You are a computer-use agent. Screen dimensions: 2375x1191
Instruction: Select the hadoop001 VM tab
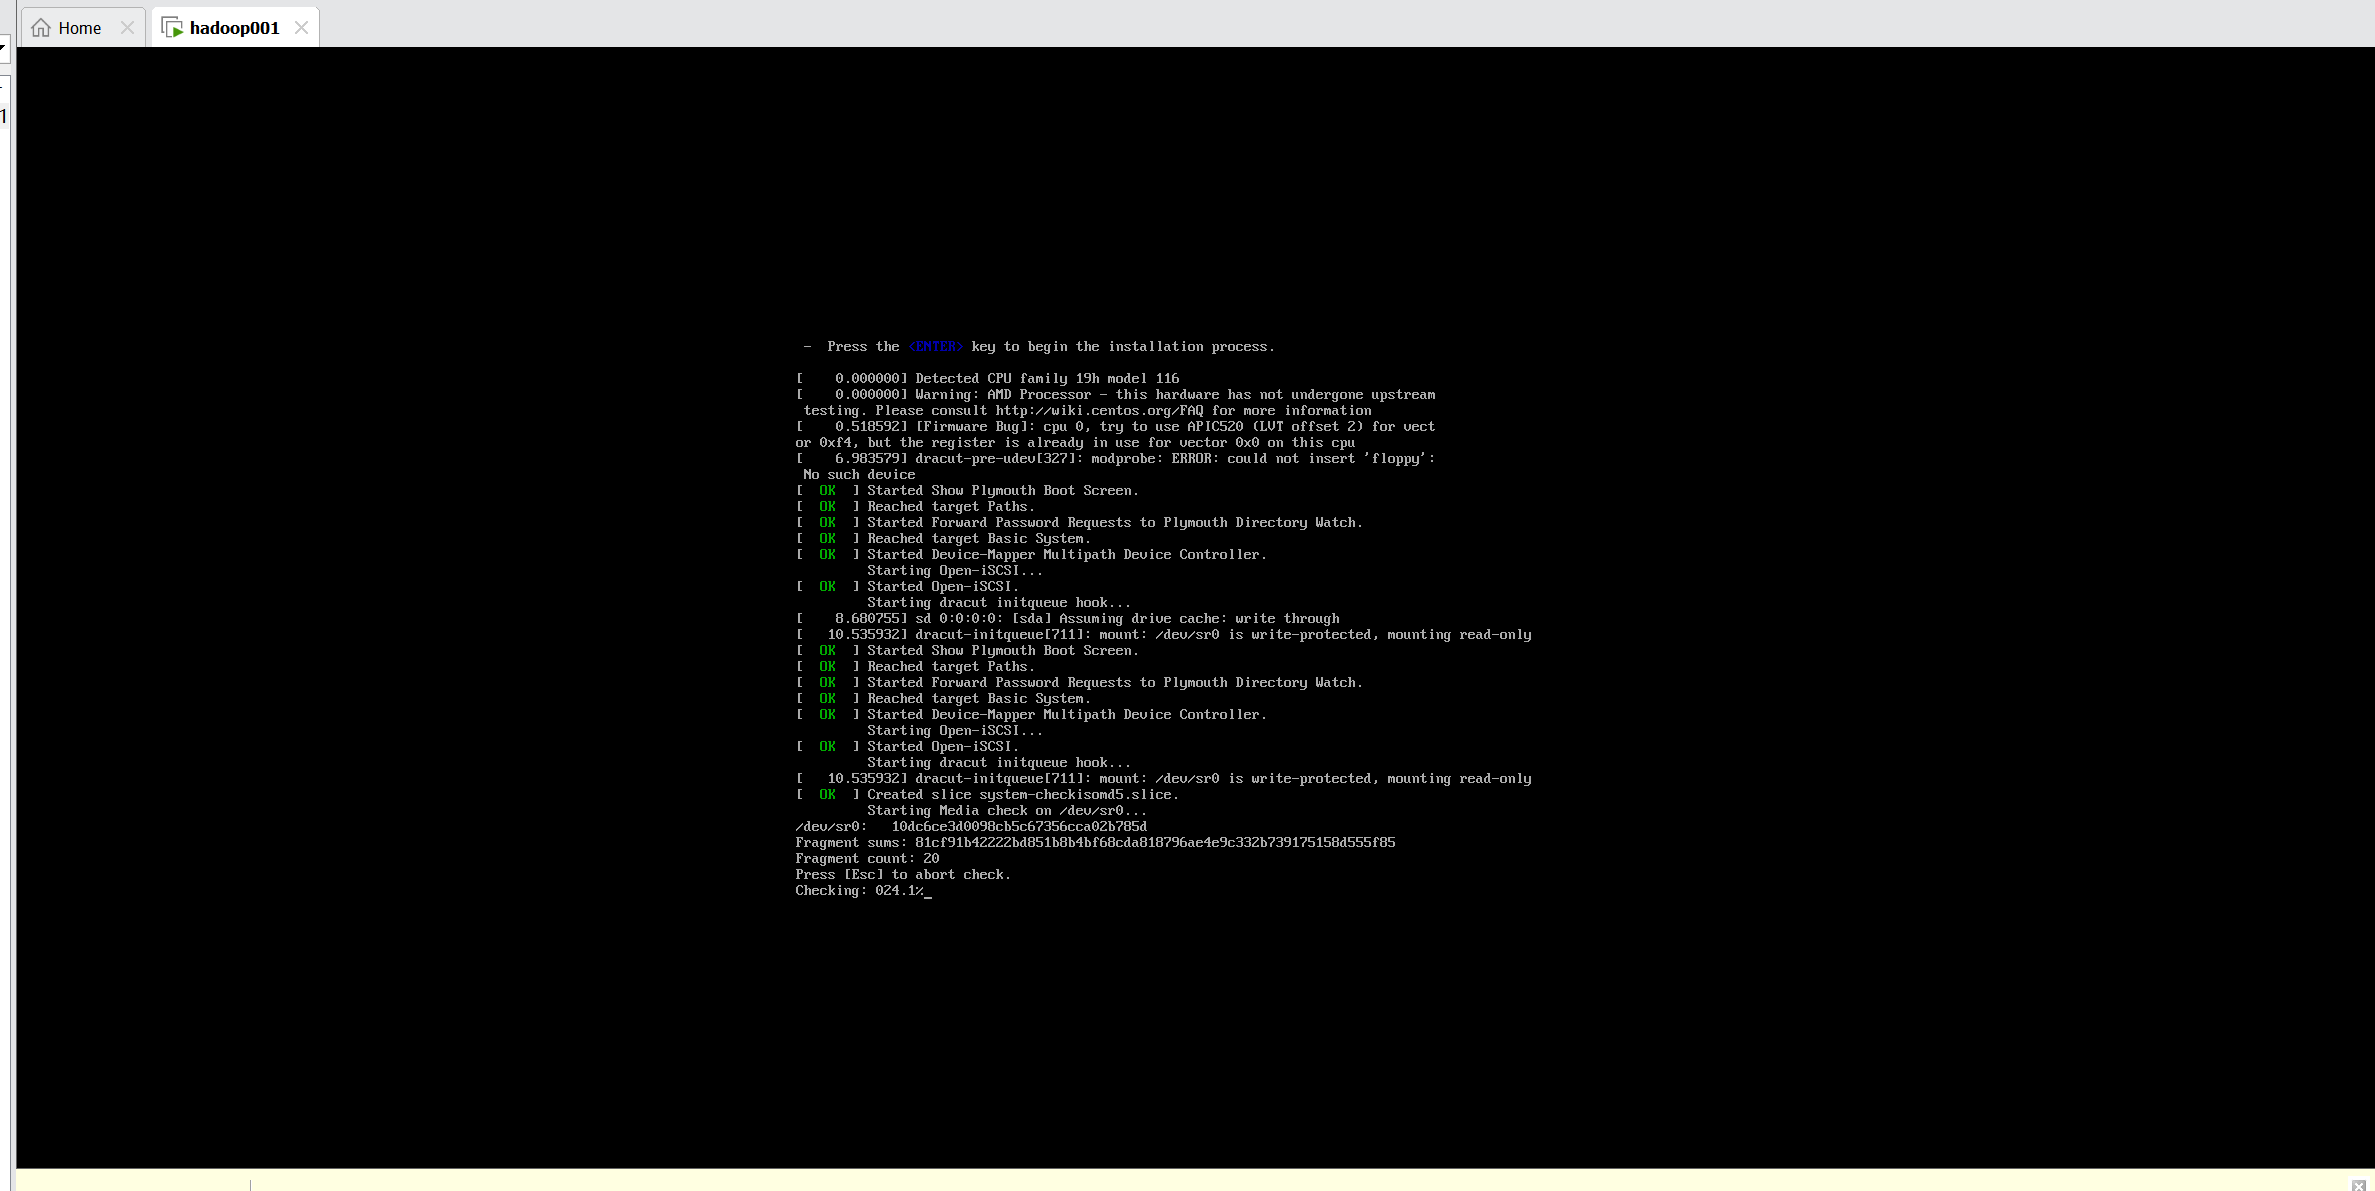(x=234, y=28)
